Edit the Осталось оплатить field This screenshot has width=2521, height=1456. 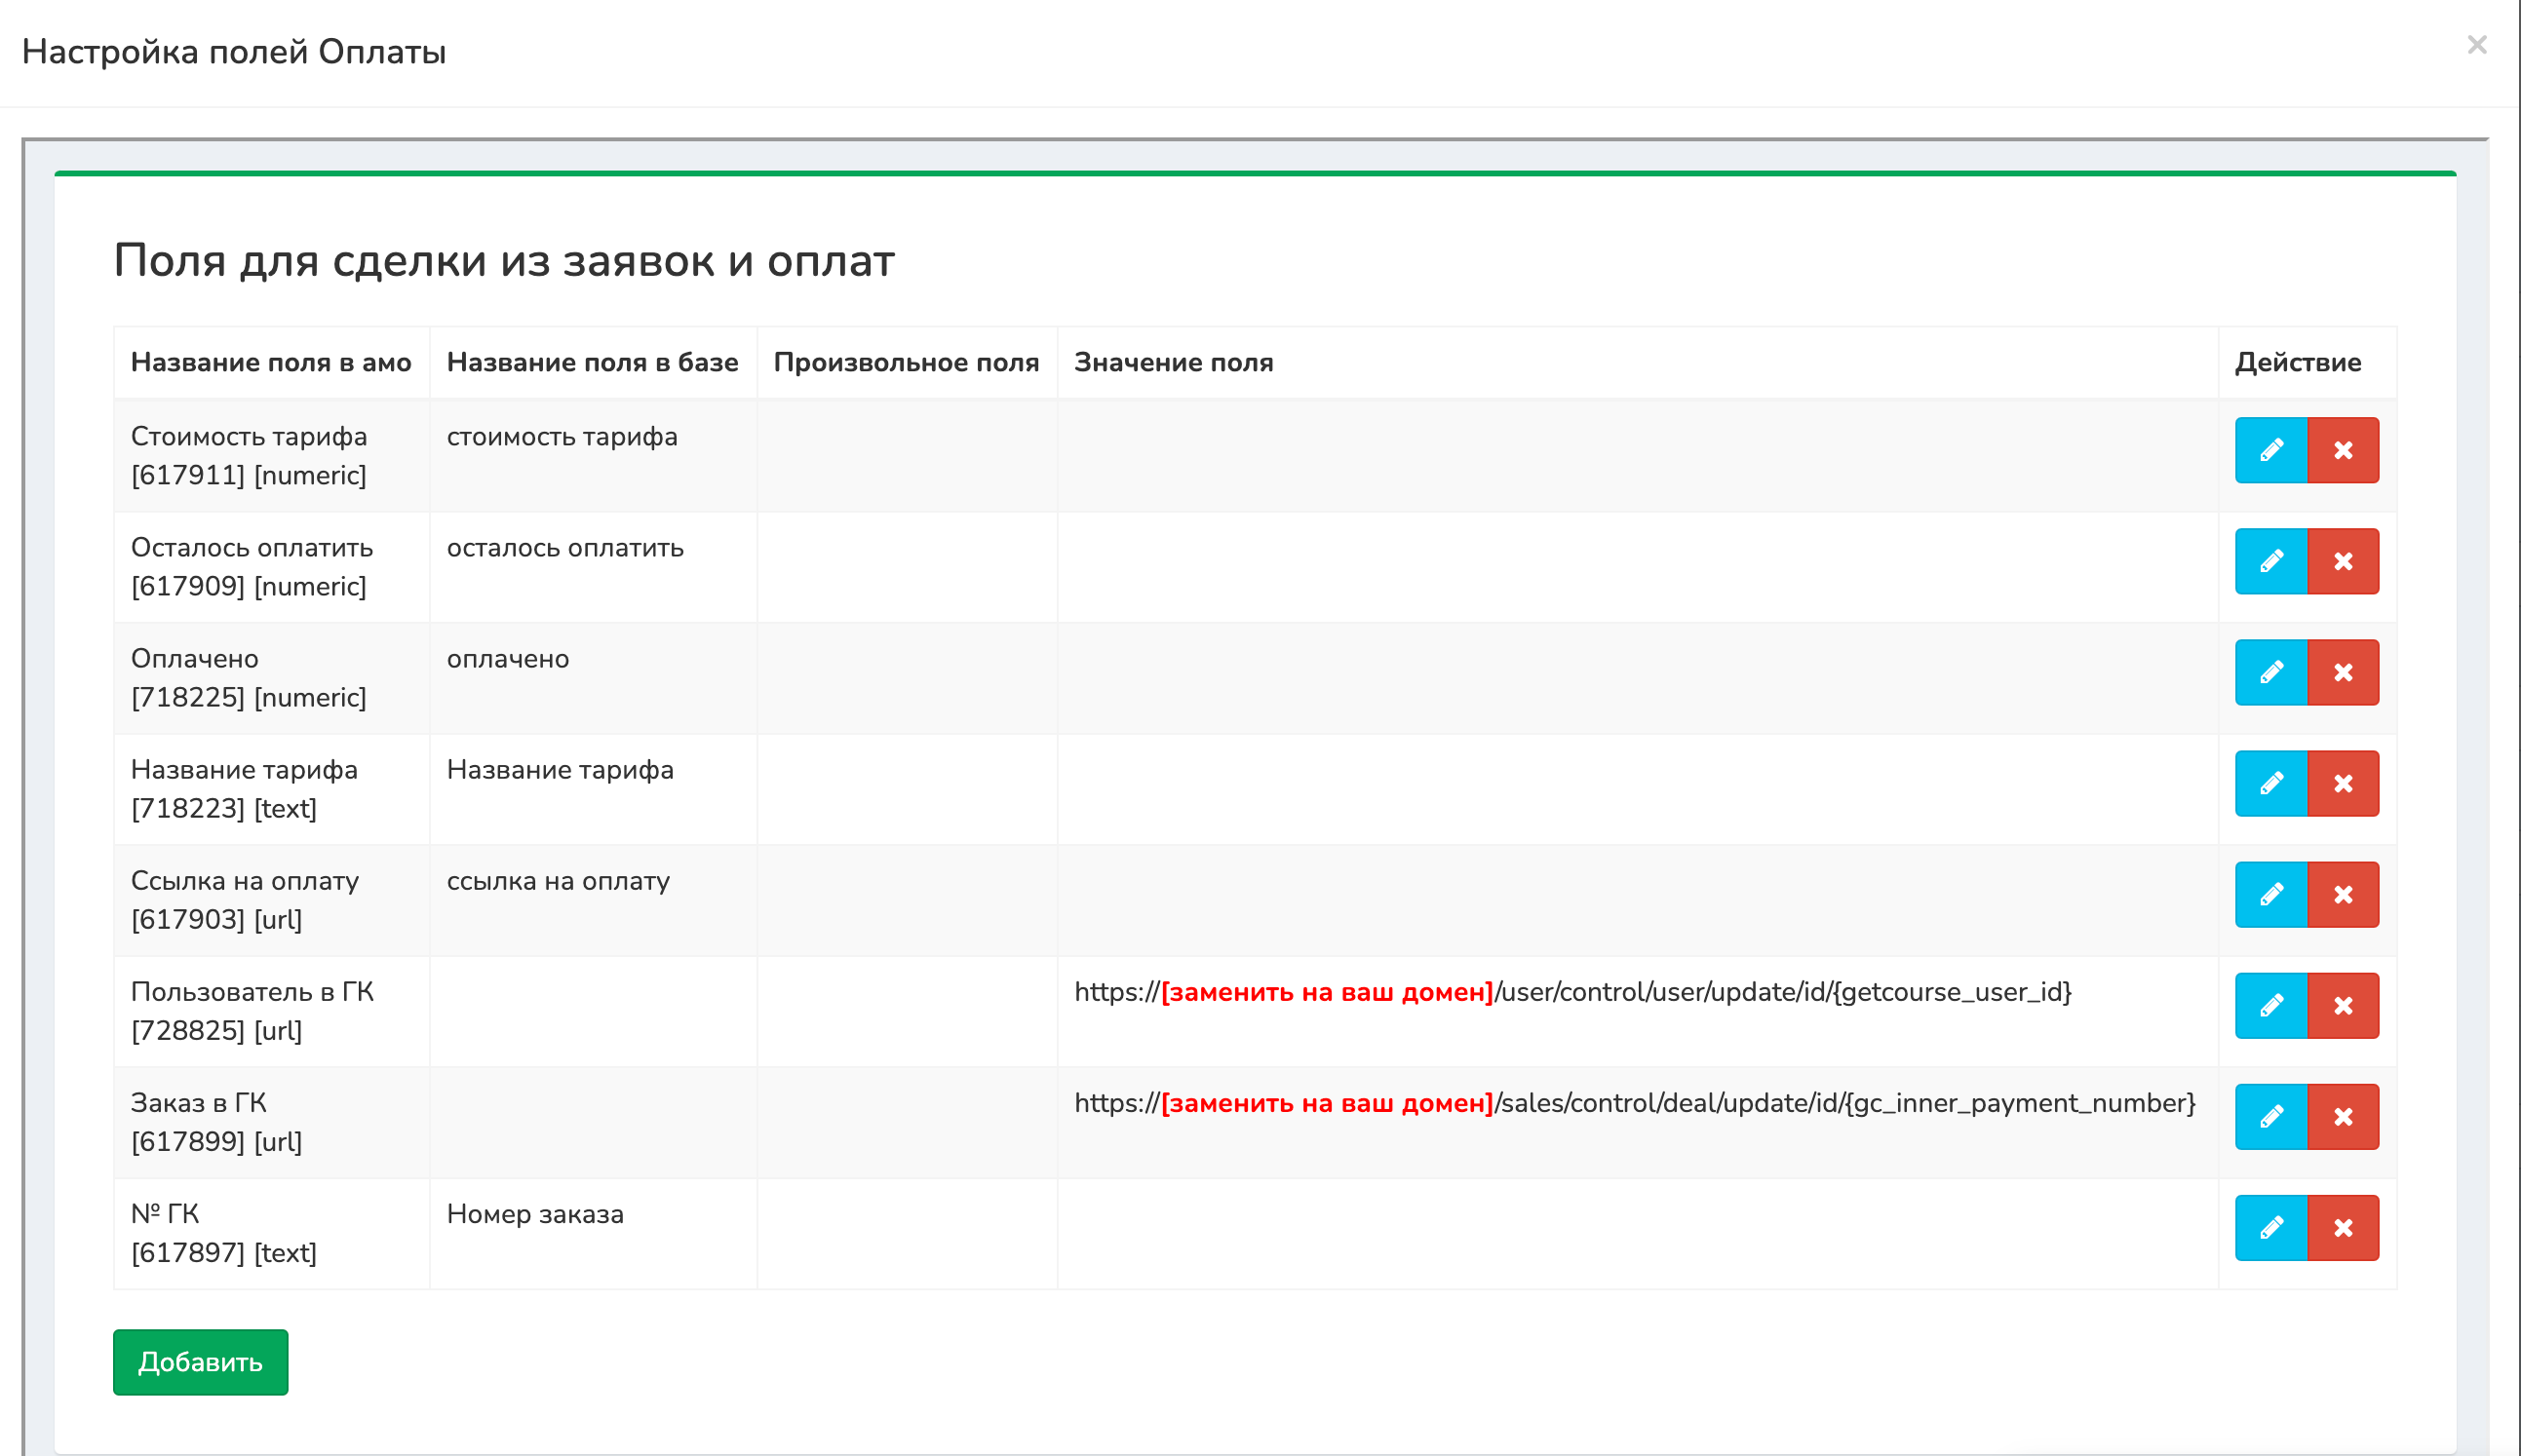point(2270,561)
